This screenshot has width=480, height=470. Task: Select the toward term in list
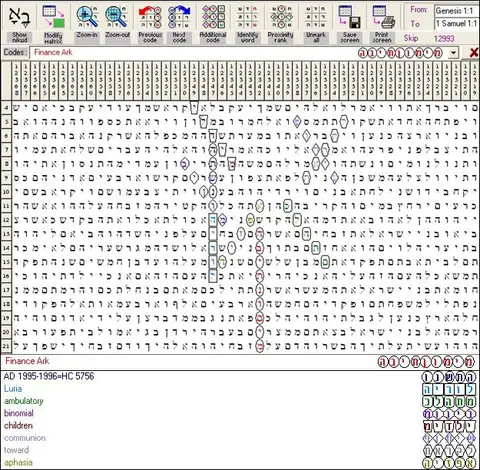click(x=16, y=451)
